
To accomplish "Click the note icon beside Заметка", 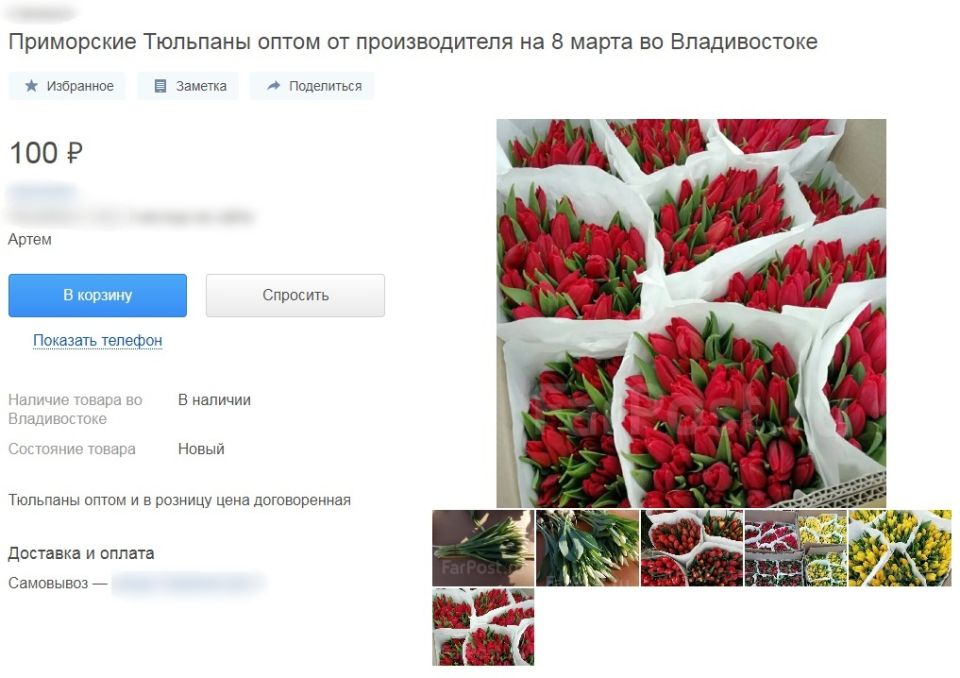I will coord(160,86).
